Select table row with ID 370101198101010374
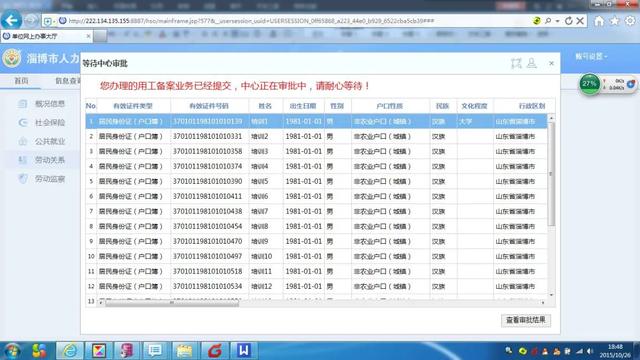640x360 pixels. pos(316,167)
